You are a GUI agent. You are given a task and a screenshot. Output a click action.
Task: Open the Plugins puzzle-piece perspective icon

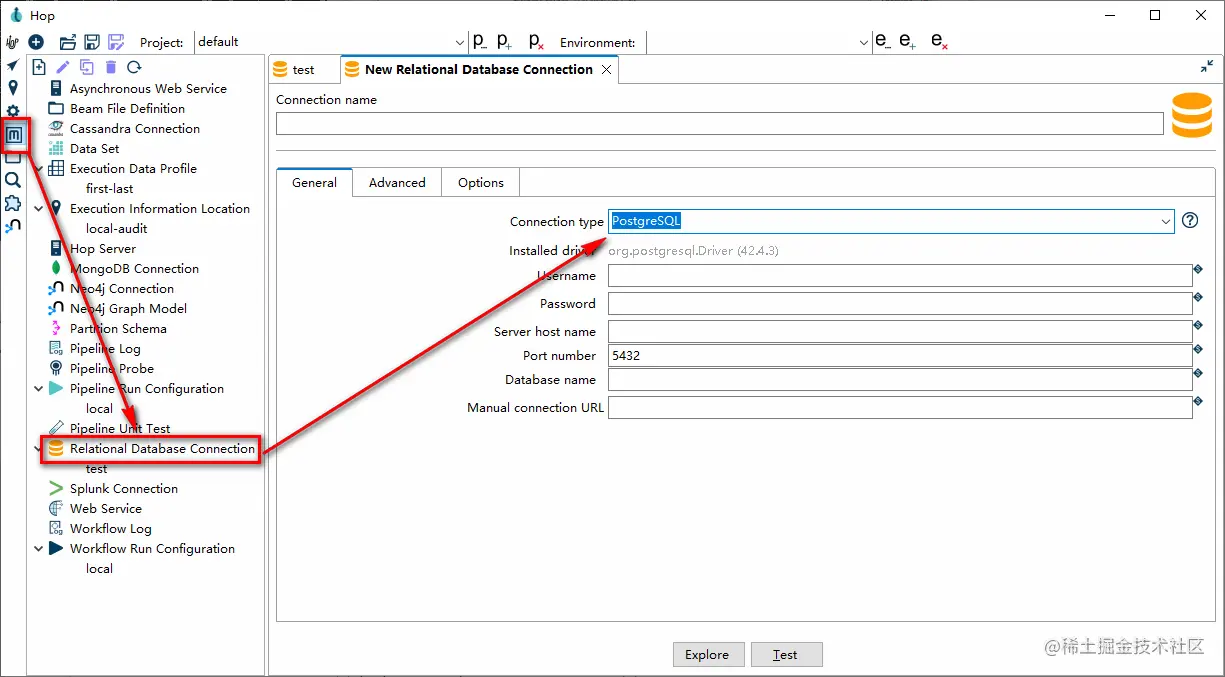pos(12,203)
